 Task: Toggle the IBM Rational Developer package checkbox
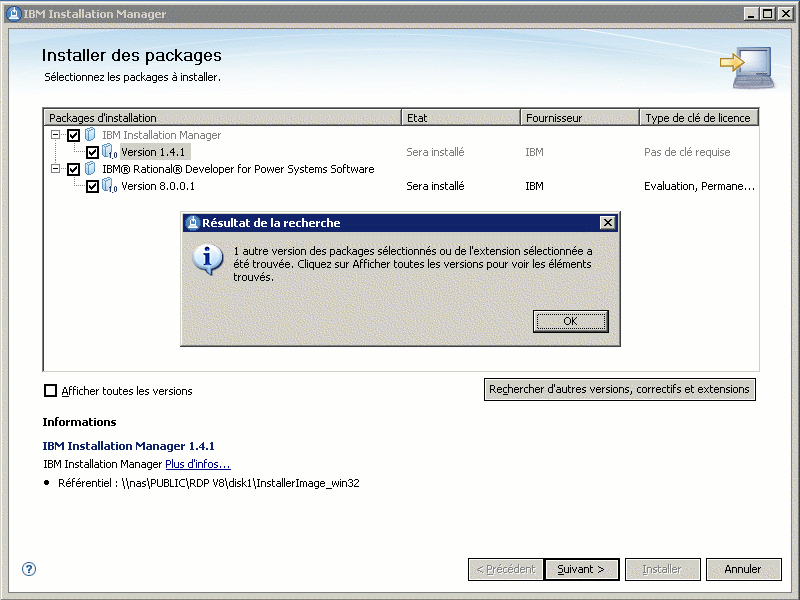(x=73, y=169)
